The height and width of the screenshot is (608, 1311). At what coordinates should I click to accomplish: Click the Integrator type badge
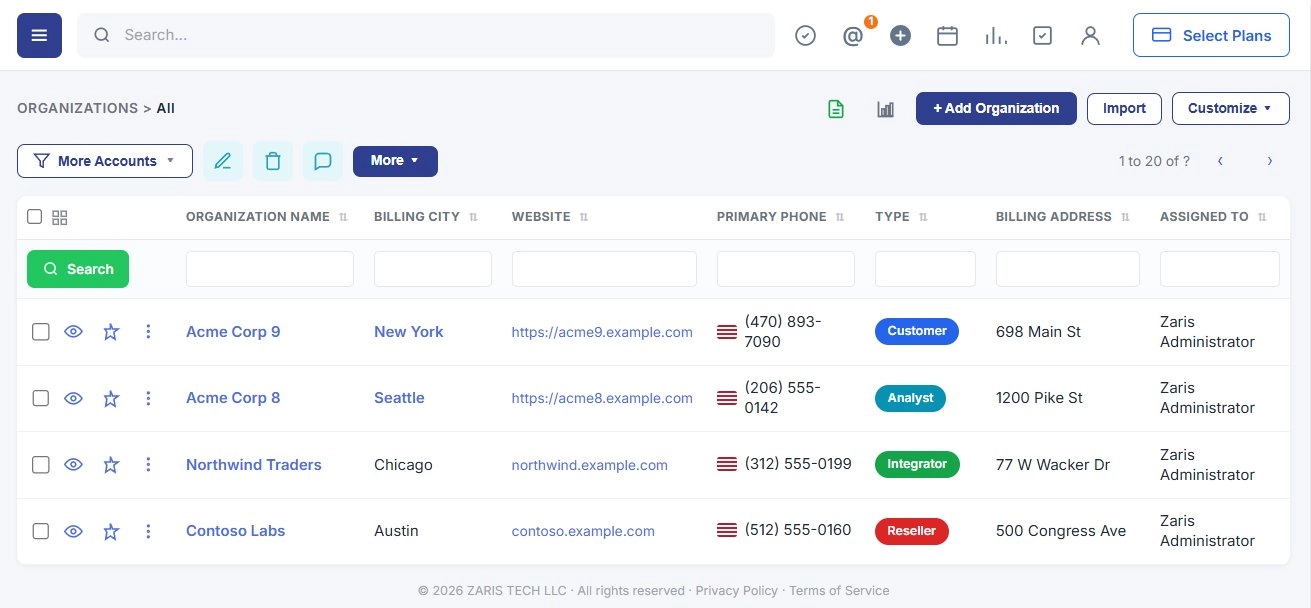(917, 465)
